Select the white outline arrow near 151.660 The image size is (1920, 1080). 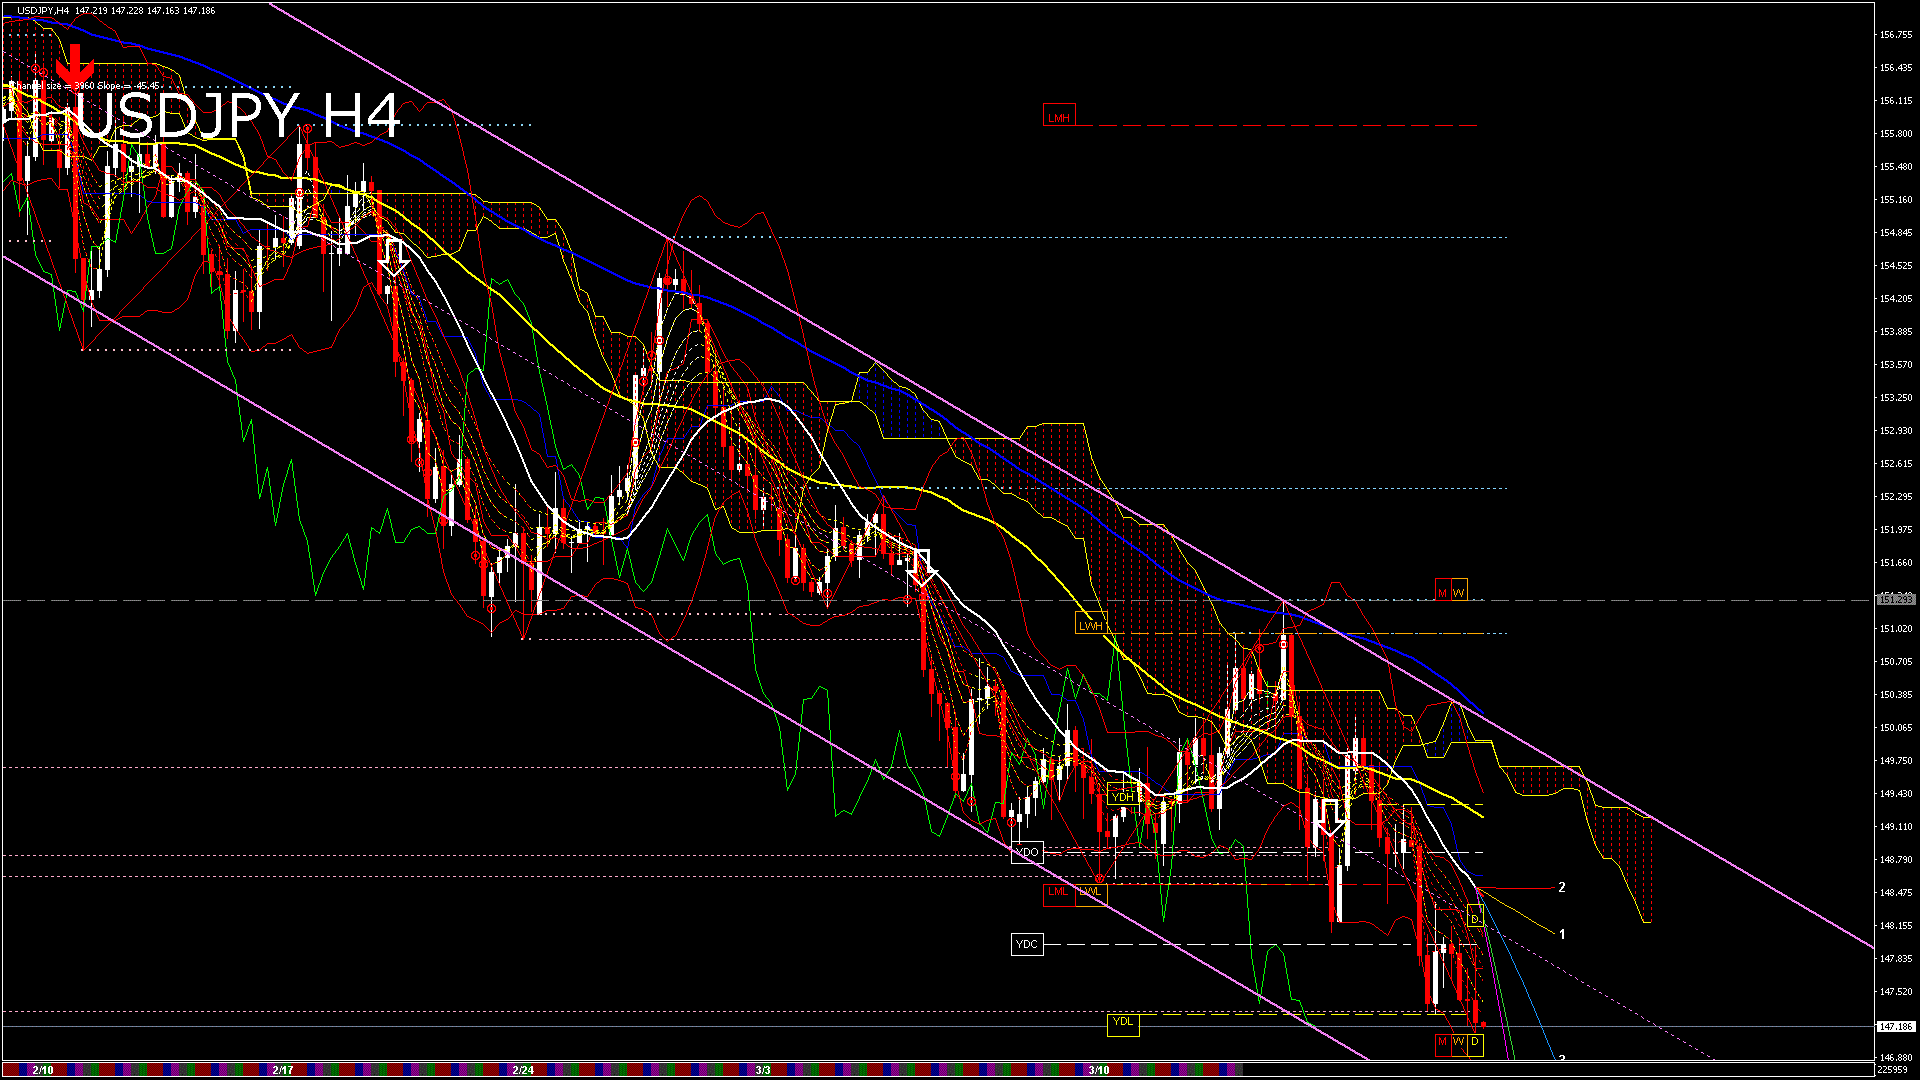[922, 567]
